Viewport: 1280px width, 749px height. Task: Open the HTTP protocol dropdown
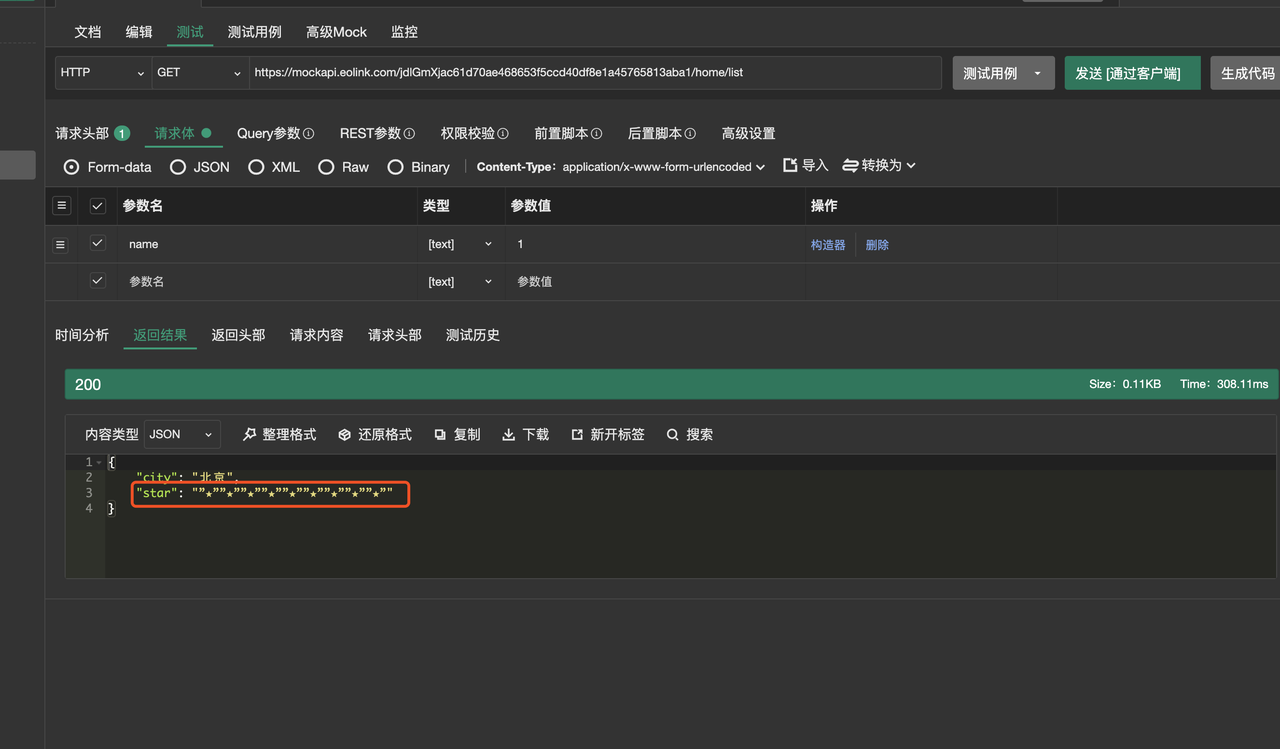tap(103, 73)
